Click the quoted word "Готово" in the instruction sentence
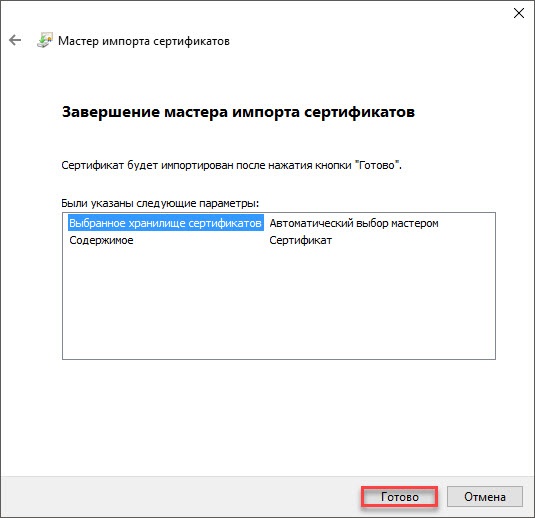 (377, 165)
